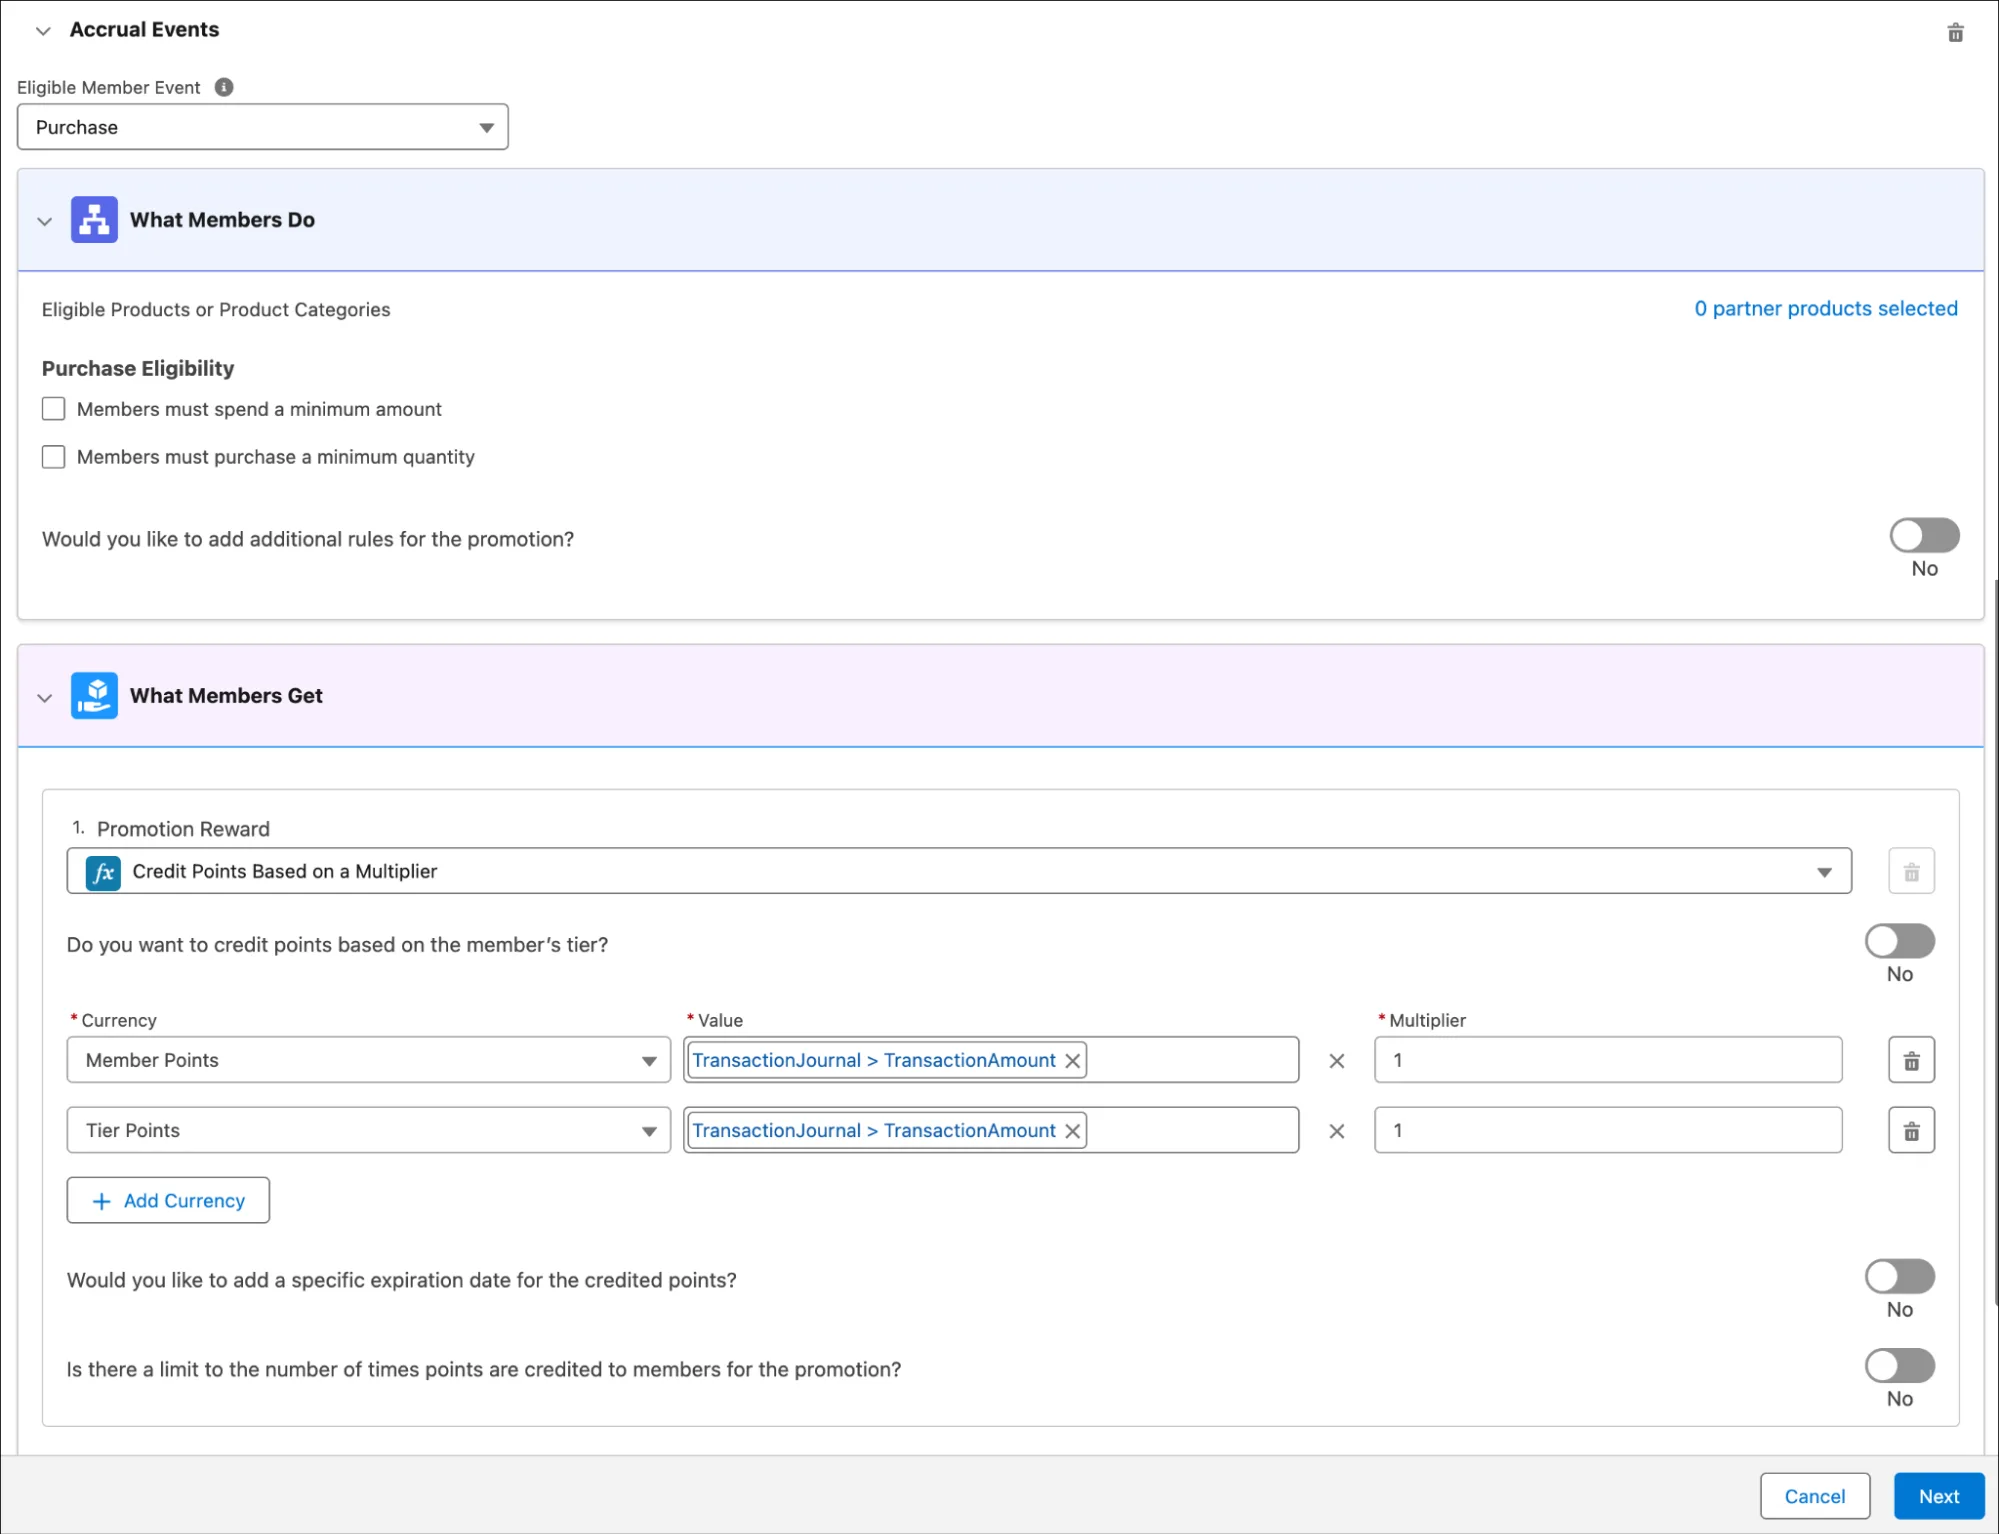Click the Multiplier value input for Member Points
This screenshot has width=1999, height=1535.
point(1606,1059)
